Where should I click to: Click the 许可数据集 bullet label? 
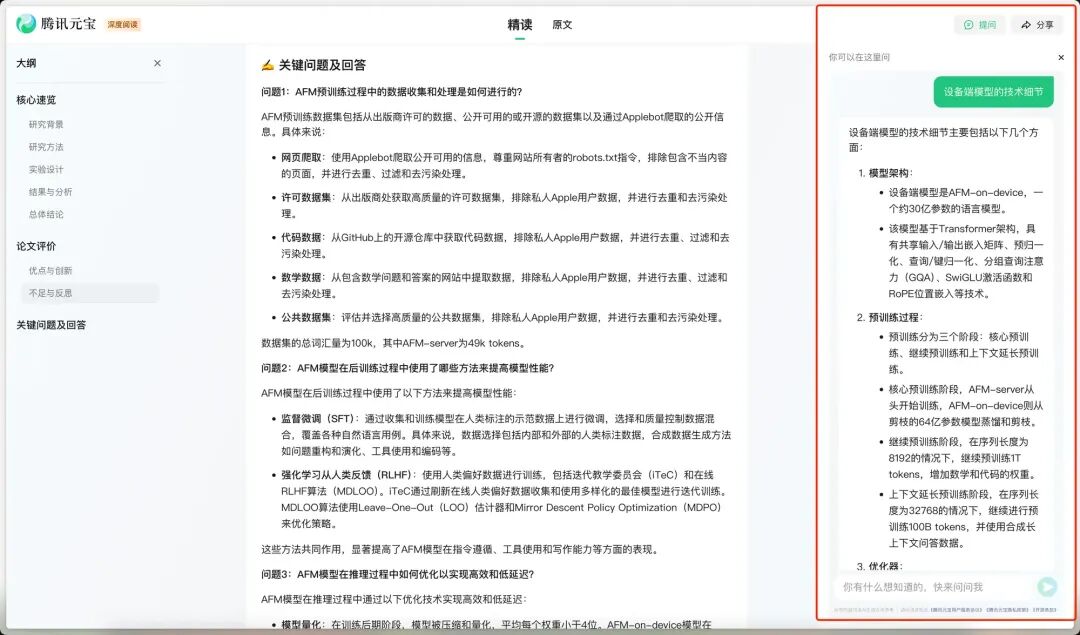[x=307, y=198]
